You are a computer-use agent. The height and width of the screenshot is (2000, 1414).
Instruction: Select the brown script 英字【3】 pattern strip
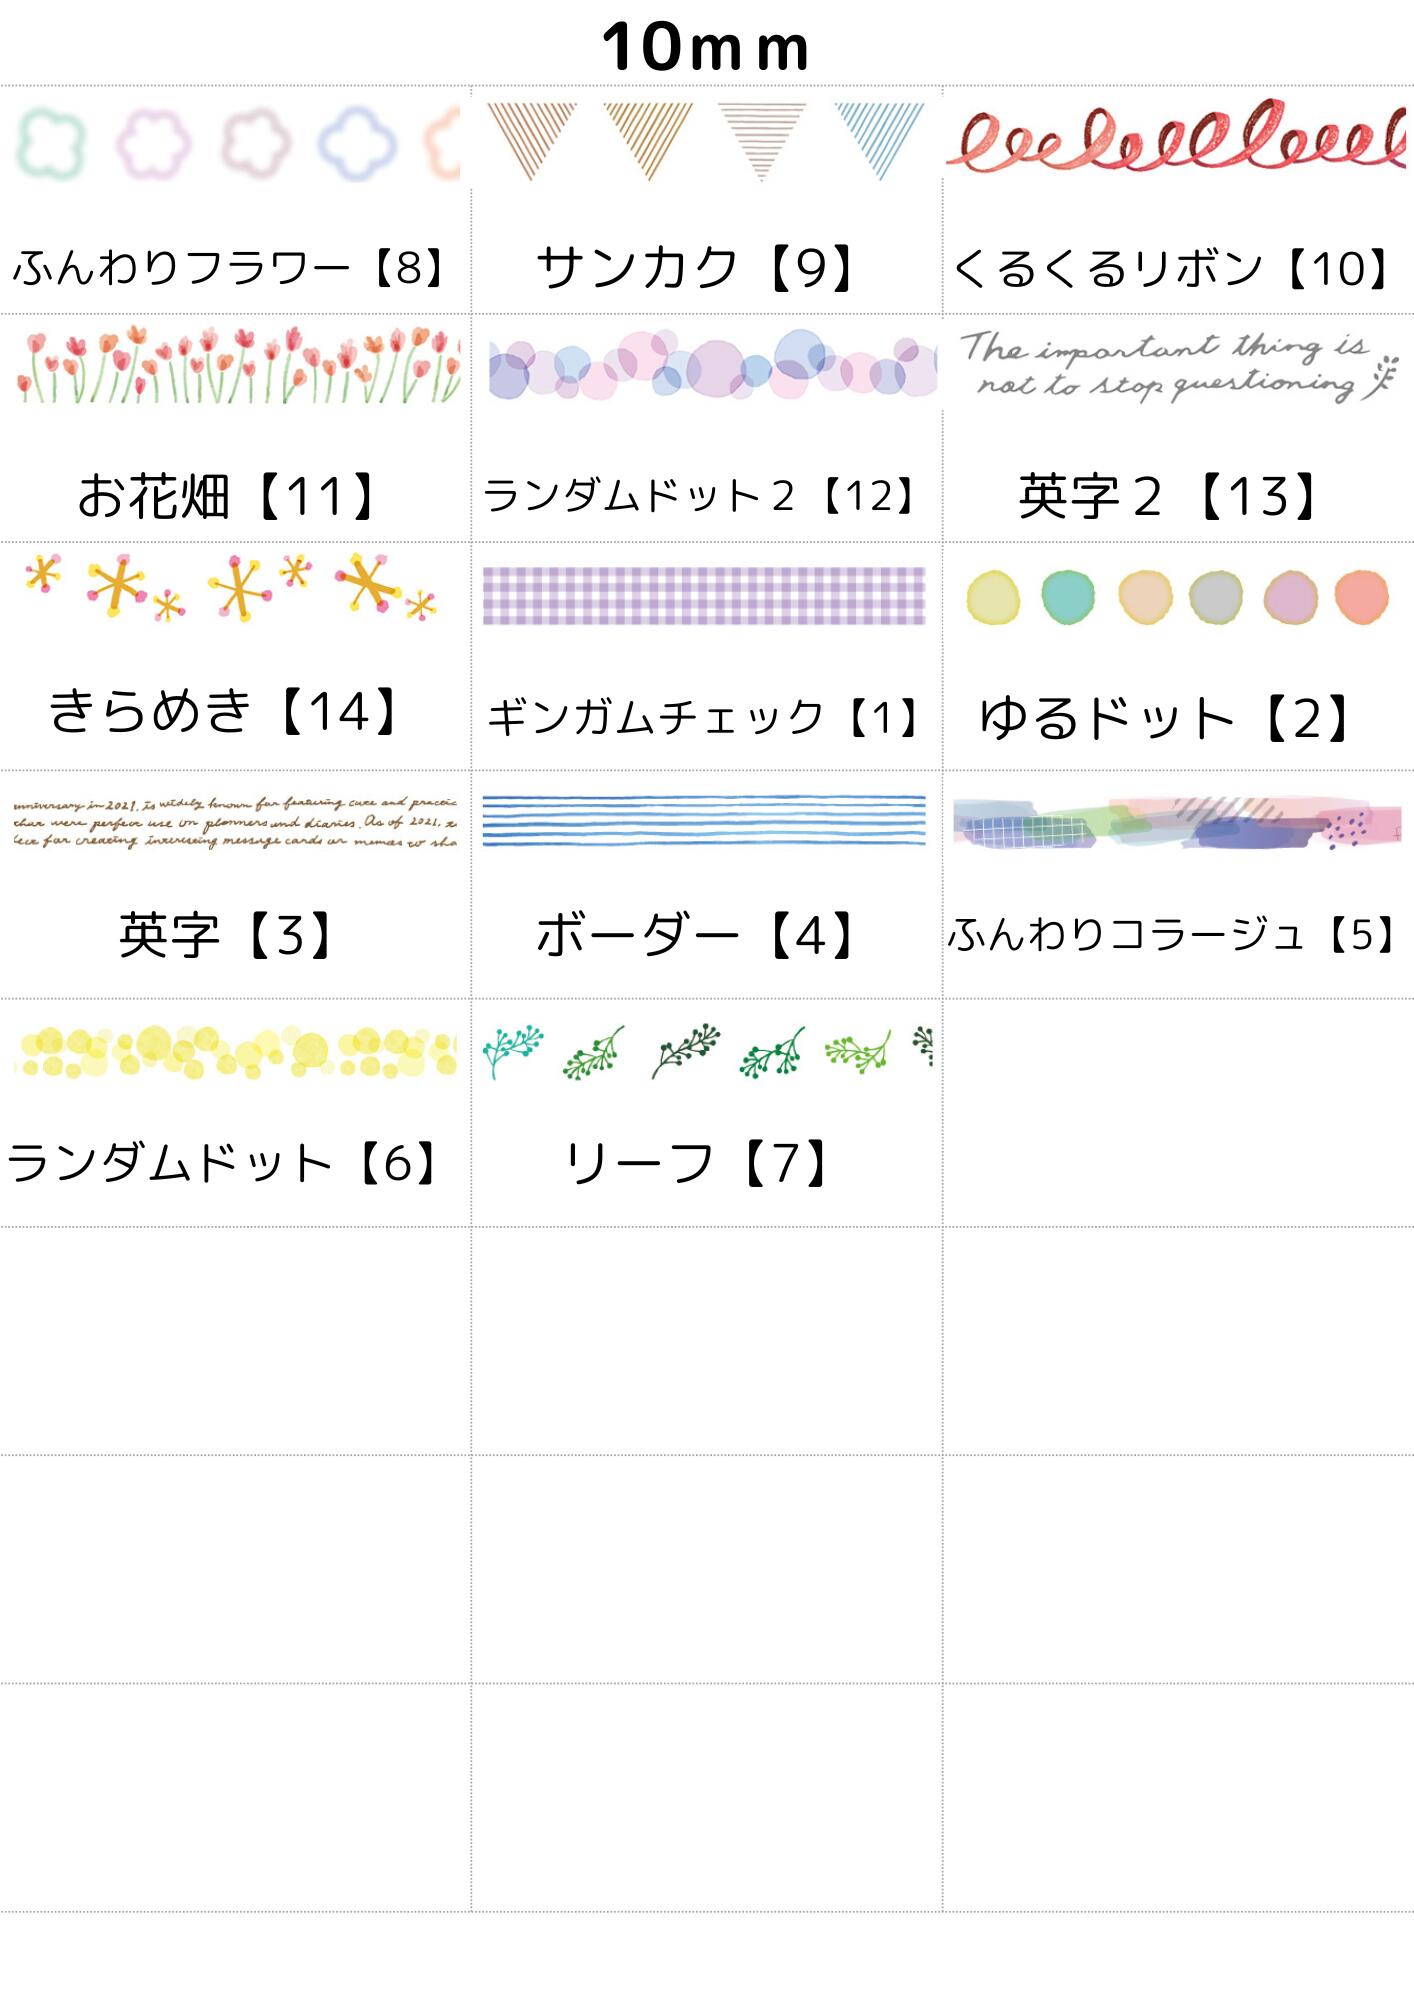(x=236, y=822)
